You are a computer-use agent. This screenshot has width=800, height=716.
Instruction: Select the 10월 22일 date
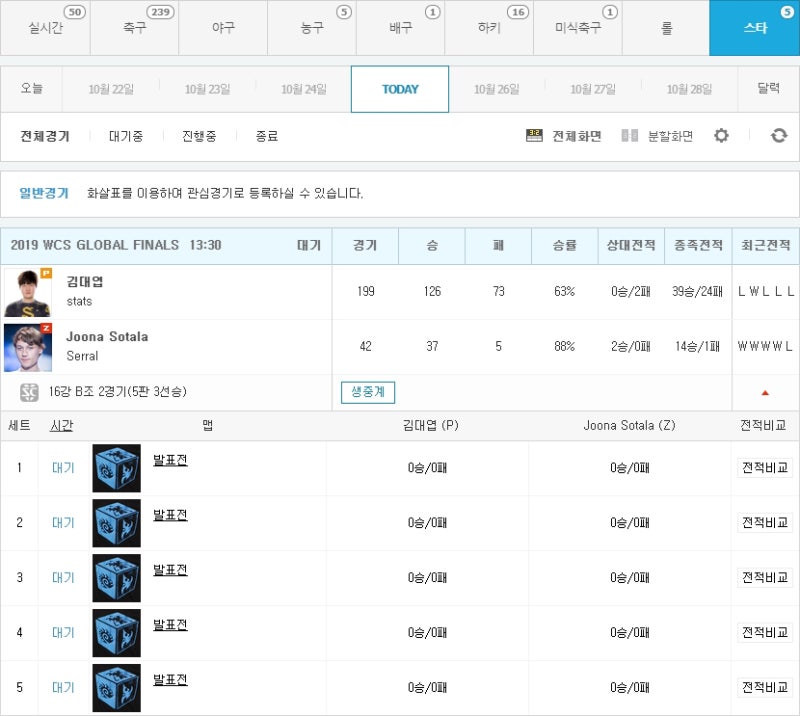coord(111,89)
